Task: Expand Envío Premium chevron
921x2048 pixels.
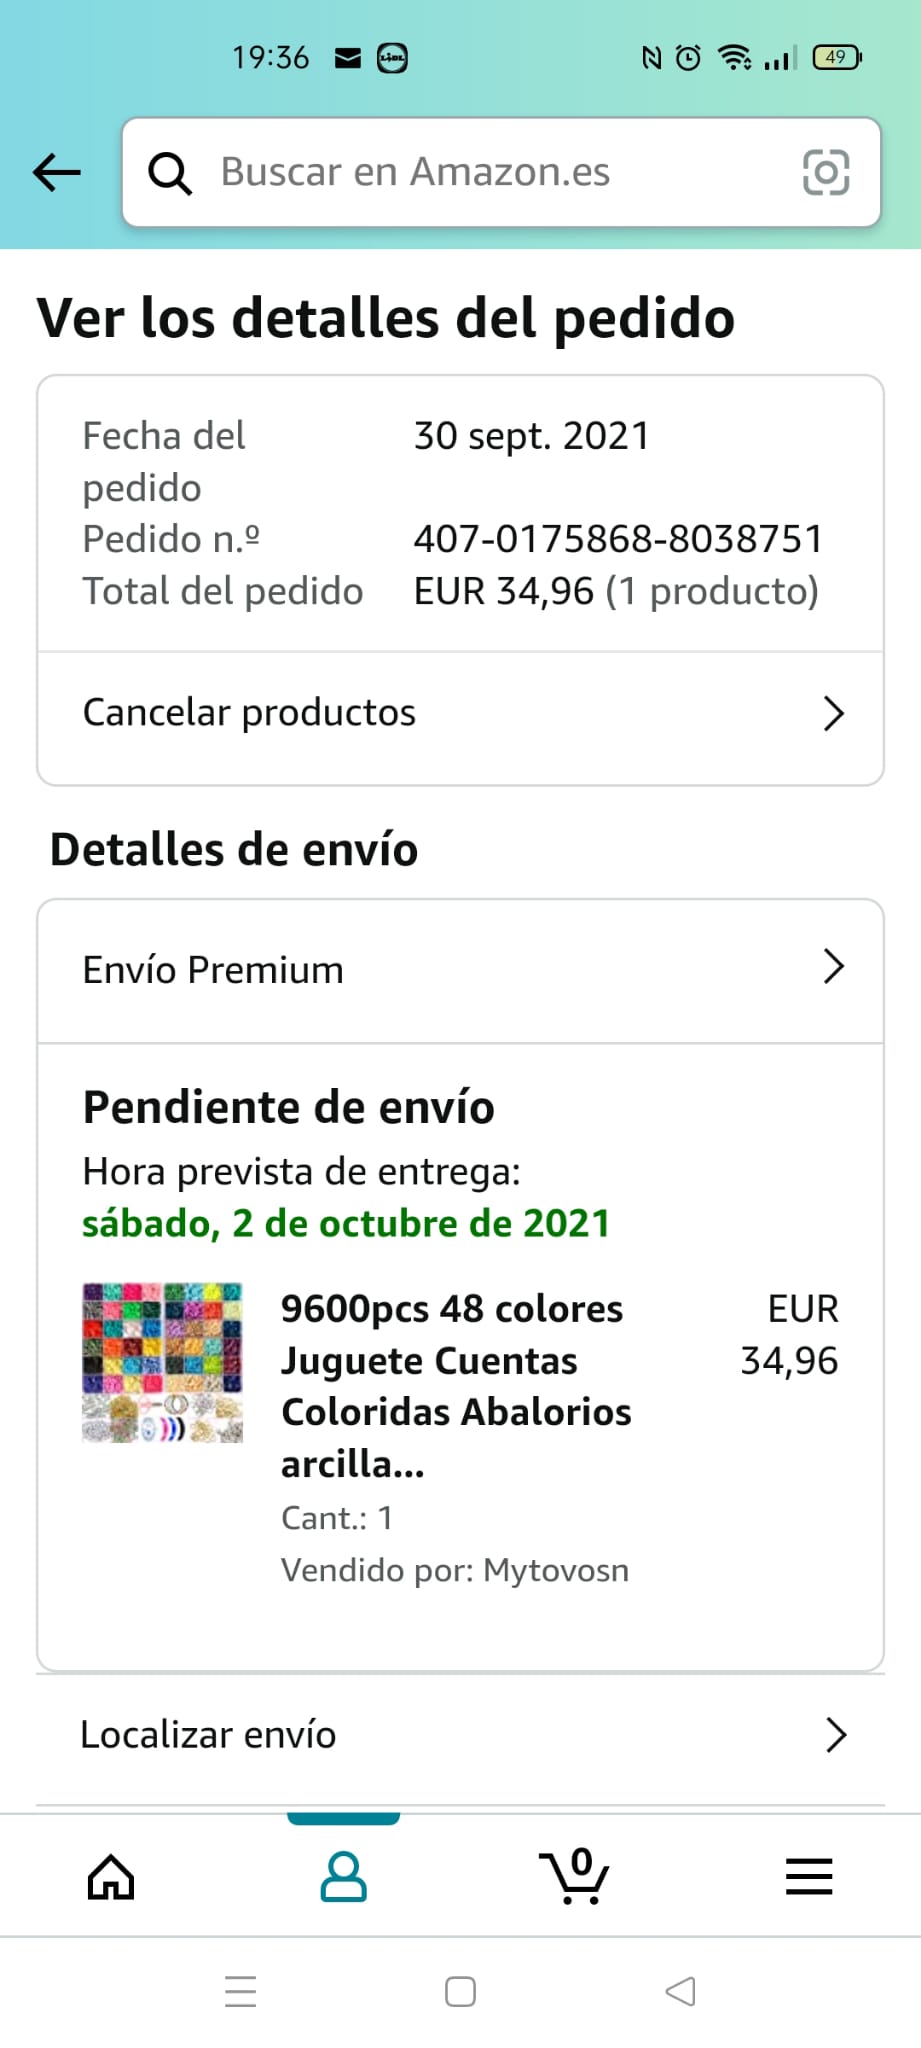Action: tap(833, 966)
